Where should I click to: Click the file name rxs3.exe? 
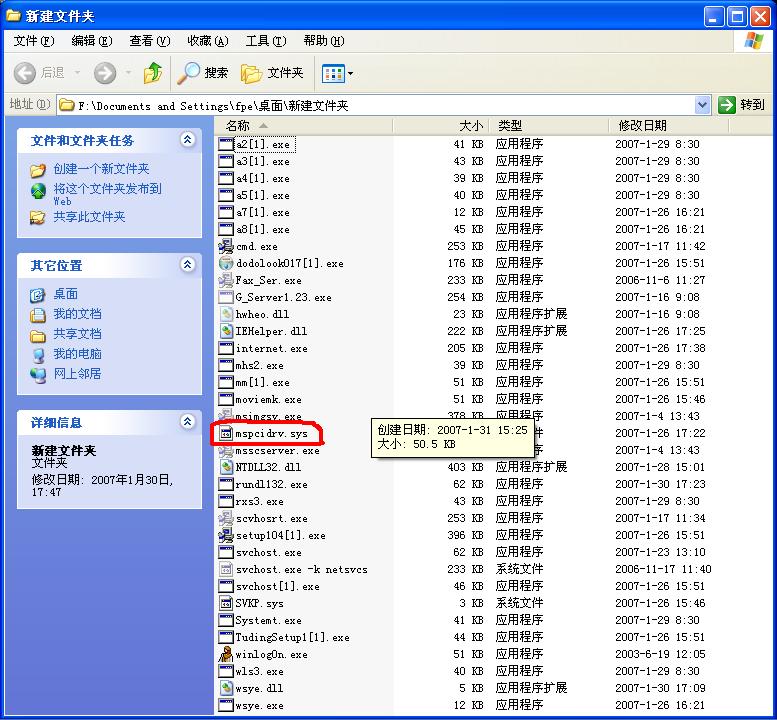260,501
